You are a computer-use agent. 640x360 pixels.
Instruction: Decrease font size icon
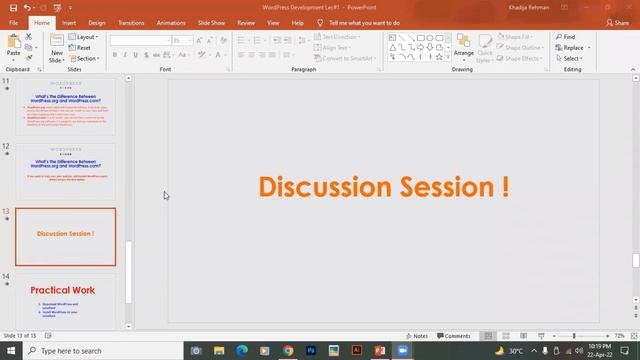[x=210, y=40]
